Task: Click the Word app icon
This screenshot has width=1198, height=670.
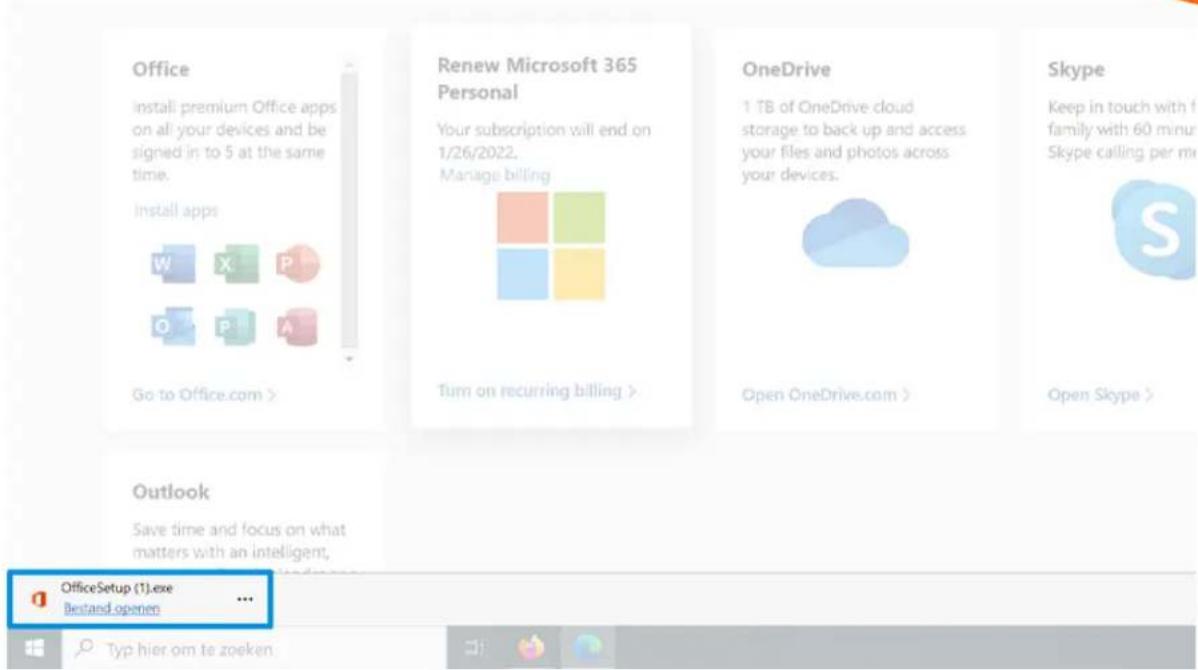Action: click(173, 264)
